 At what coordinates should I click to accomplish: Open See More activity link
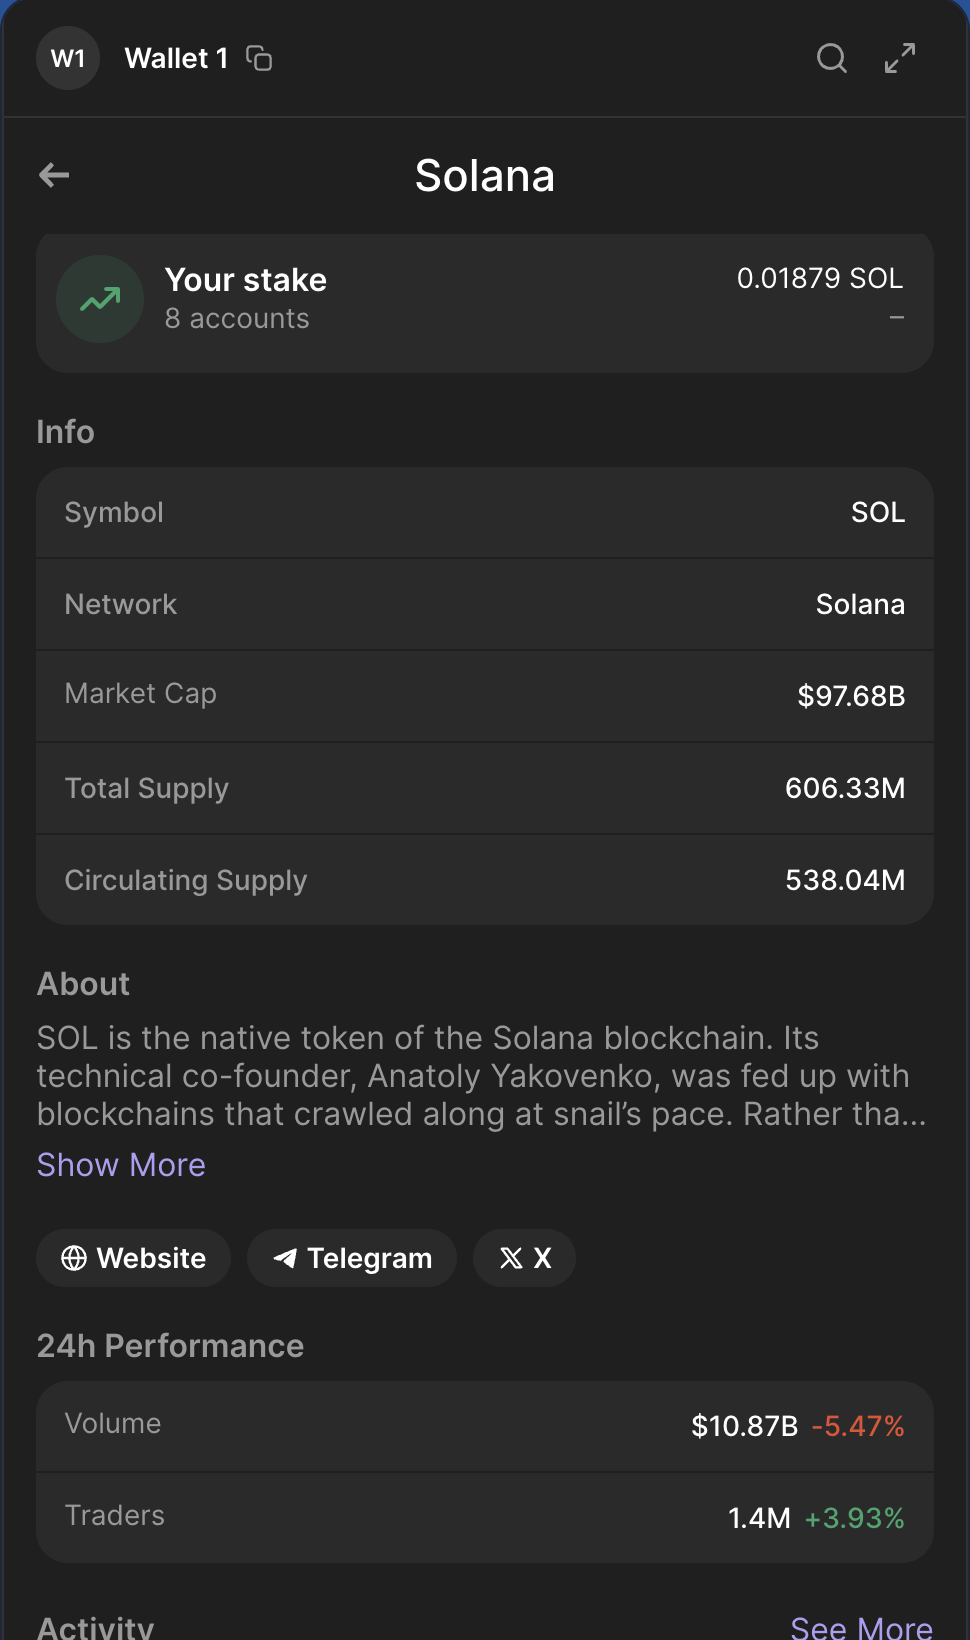tap(861, 1627)
